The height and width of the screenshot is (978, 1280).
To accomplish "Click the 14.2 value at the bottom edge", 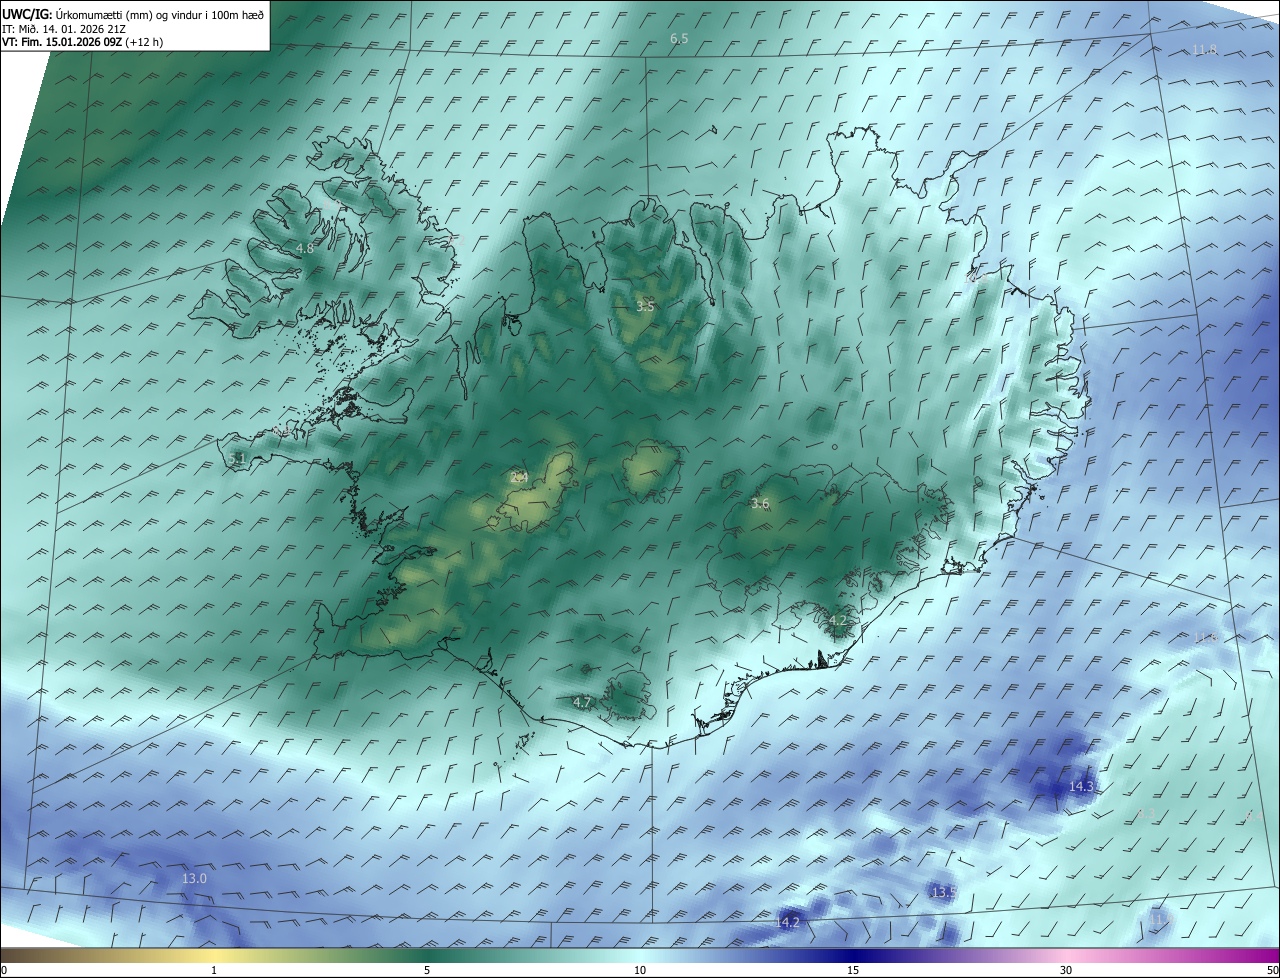I will tap(788, 922).
